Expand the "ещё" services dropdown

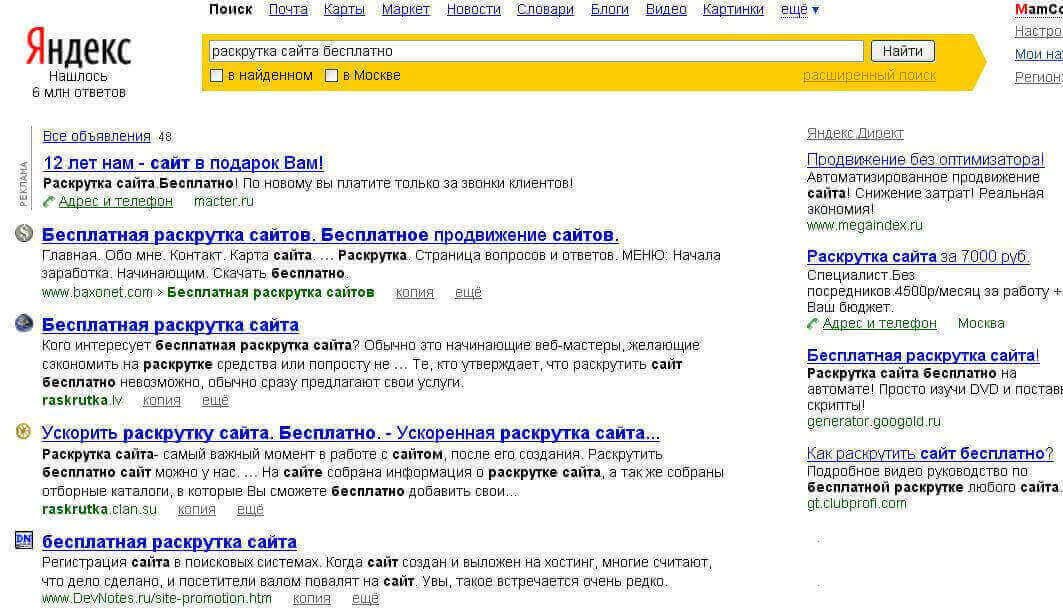pyautogui.click(x=799, y=10)
